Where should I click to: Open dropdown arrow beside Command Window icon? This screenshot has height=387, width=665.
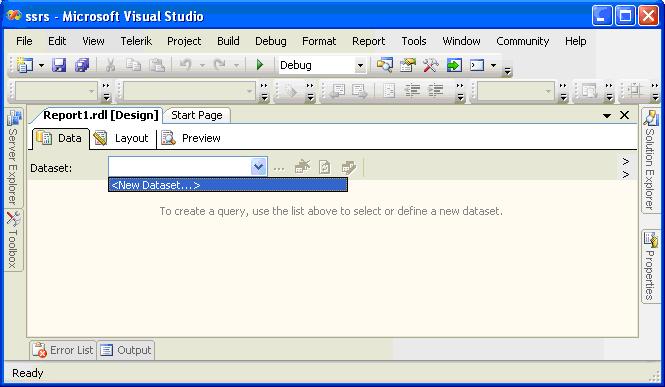pos(493,66)
